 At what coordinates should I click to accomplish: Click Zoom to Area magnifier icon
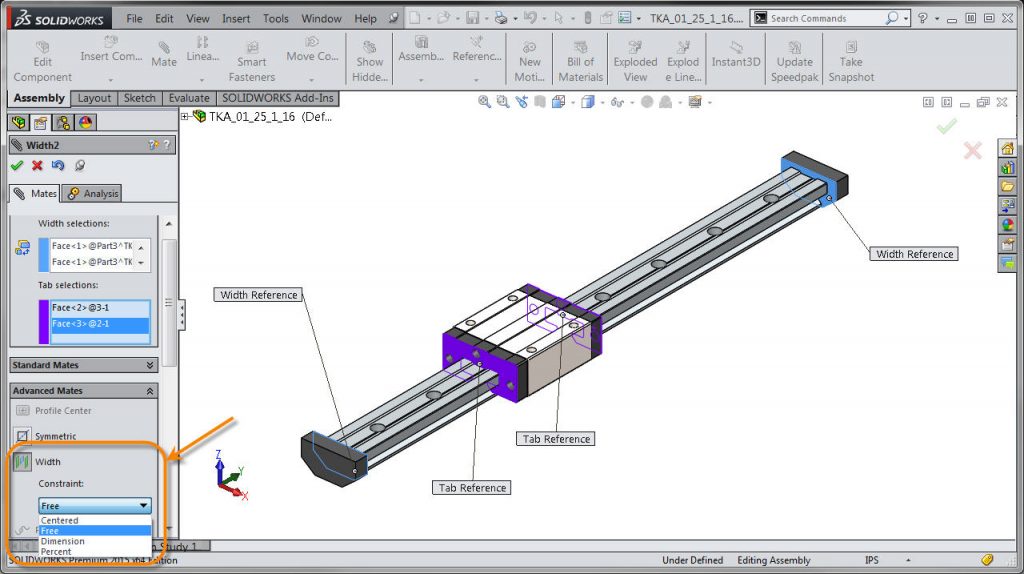tap(502, 102)
